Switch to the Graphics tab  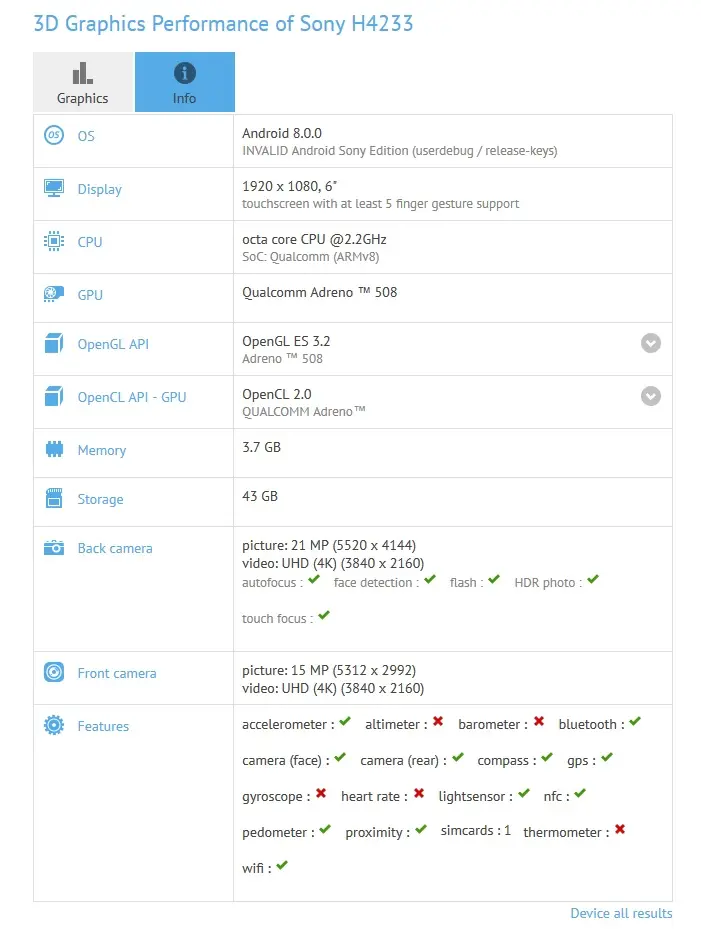coord(83,82)
